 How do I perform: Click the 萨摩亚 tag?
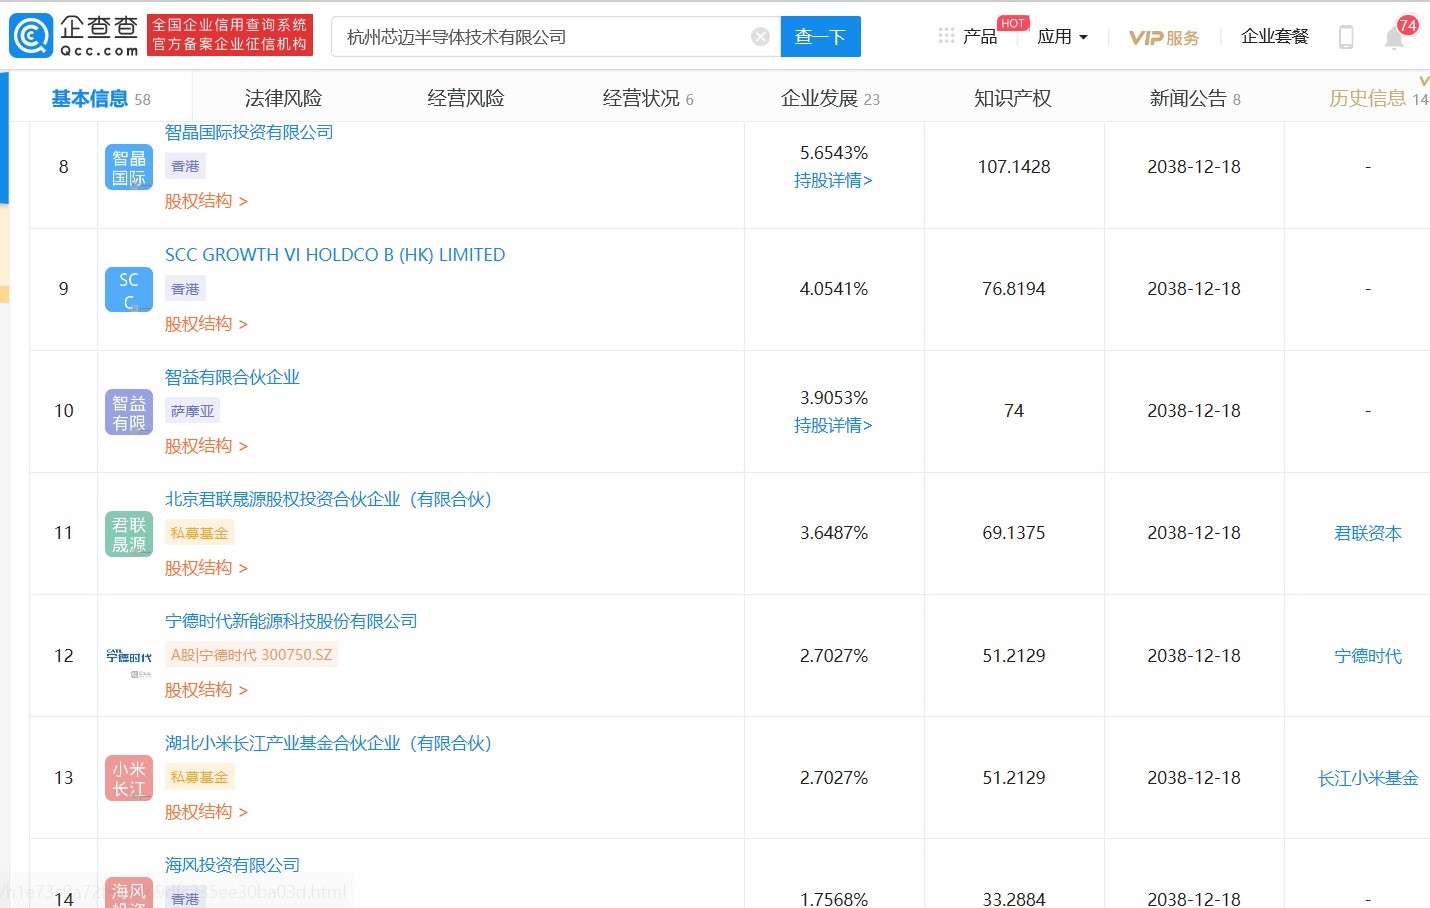coord(192,411)
